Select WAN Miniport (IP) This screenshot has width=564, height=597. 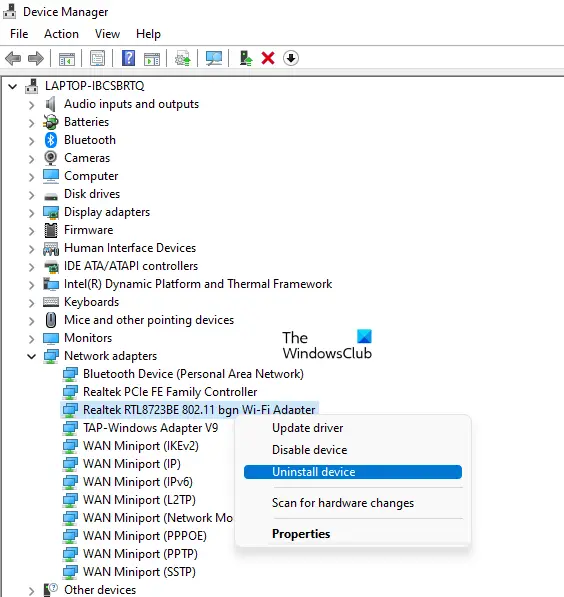pyautogui.click(x=131, y=464)
